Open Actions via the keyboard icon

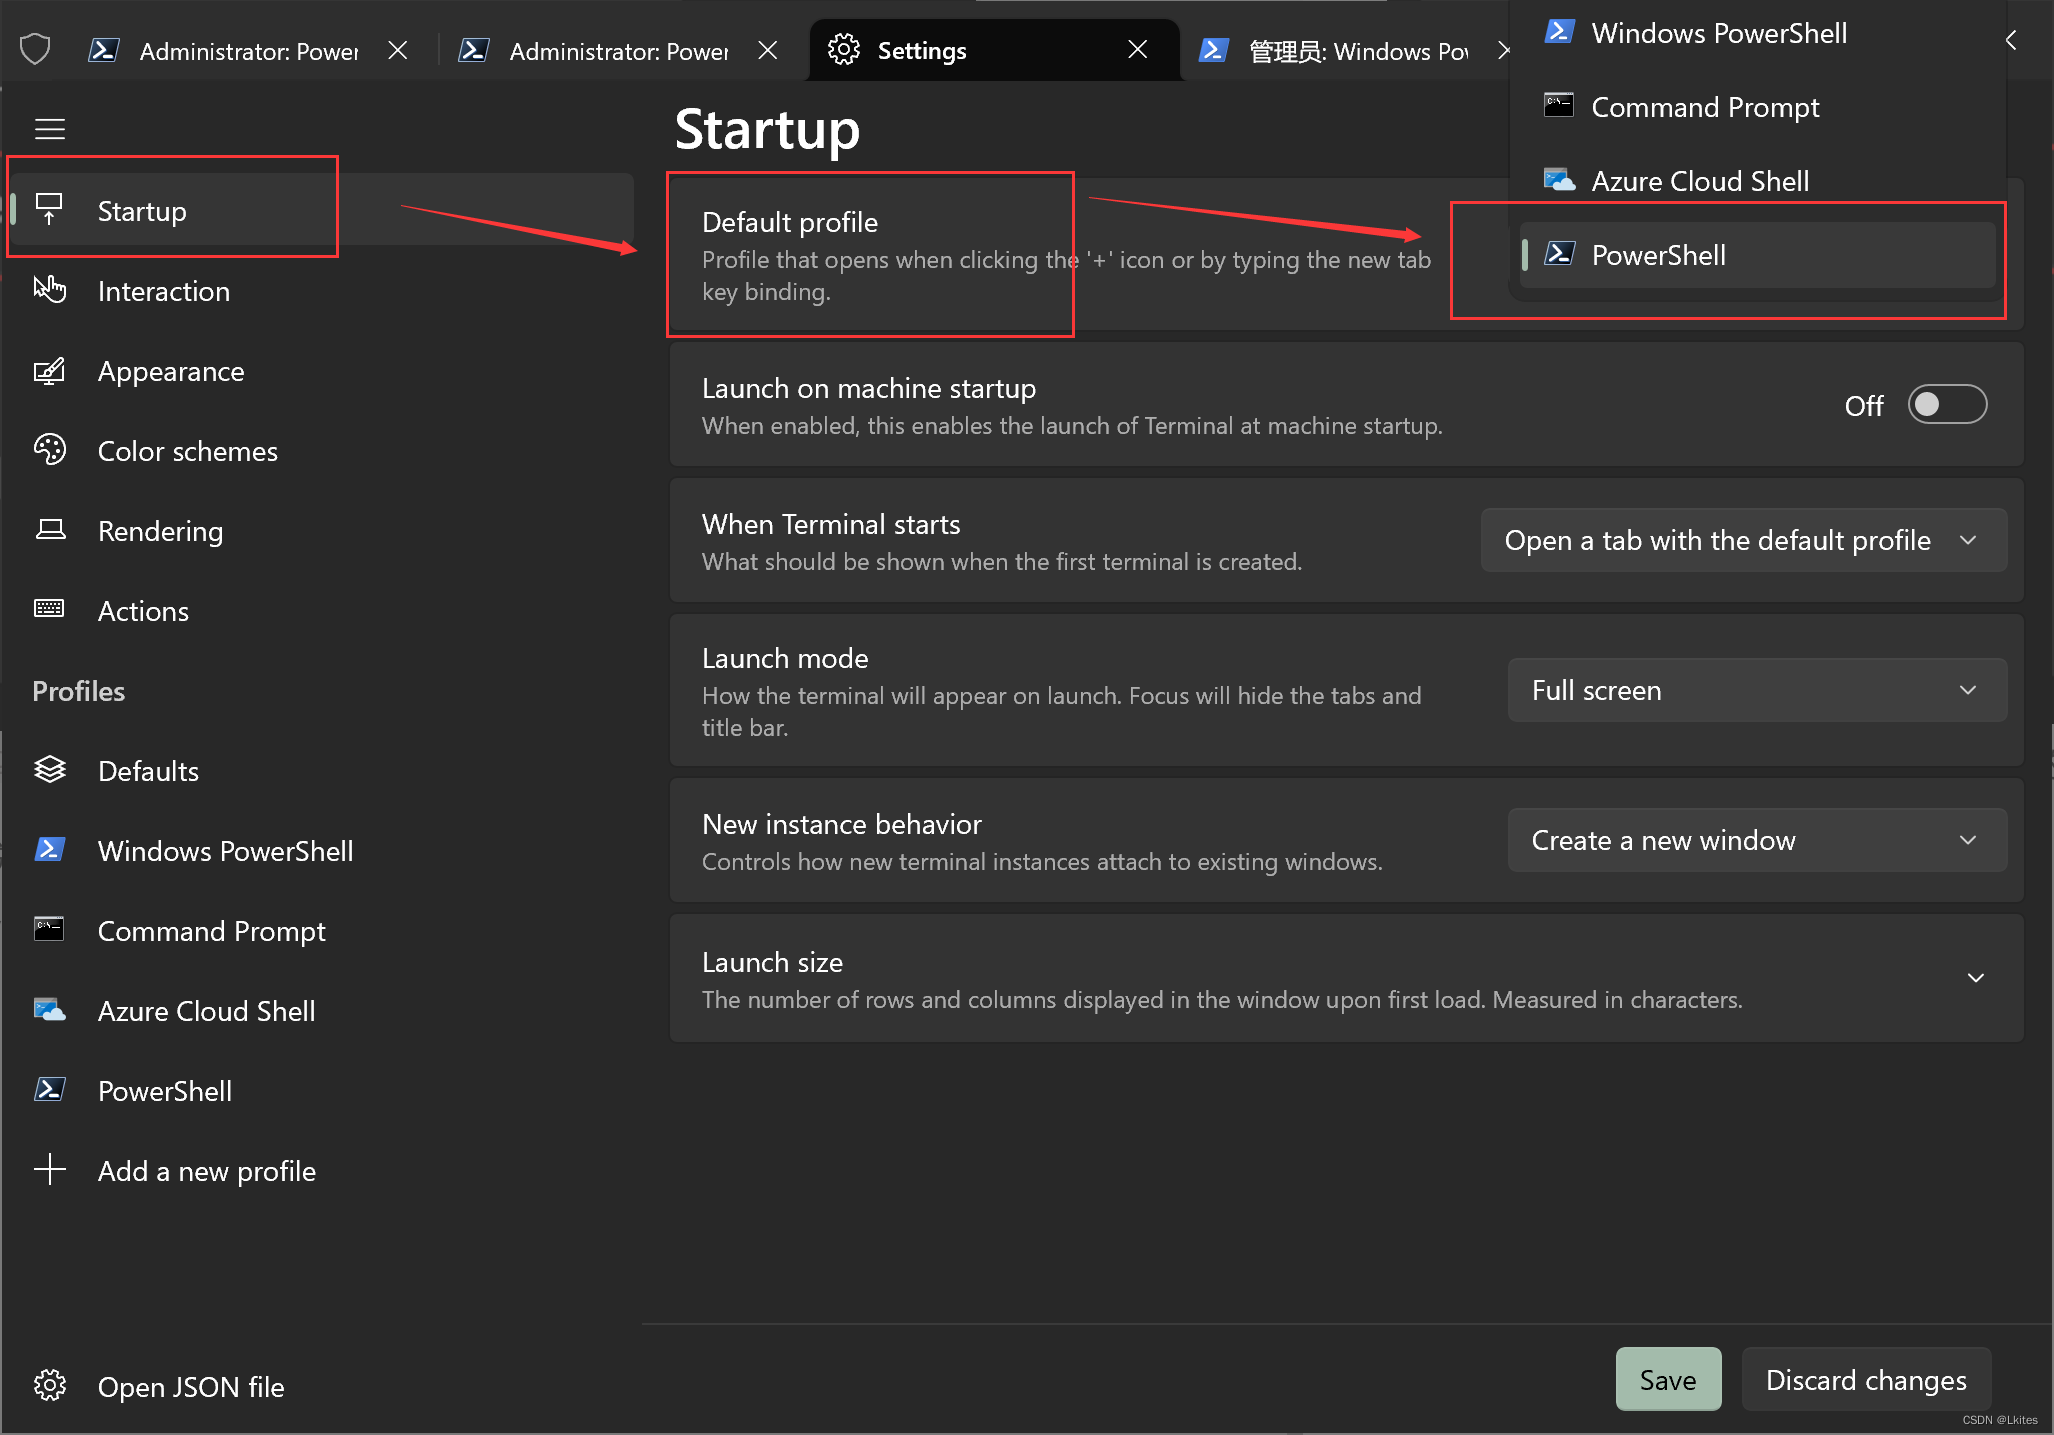(49, 609)
